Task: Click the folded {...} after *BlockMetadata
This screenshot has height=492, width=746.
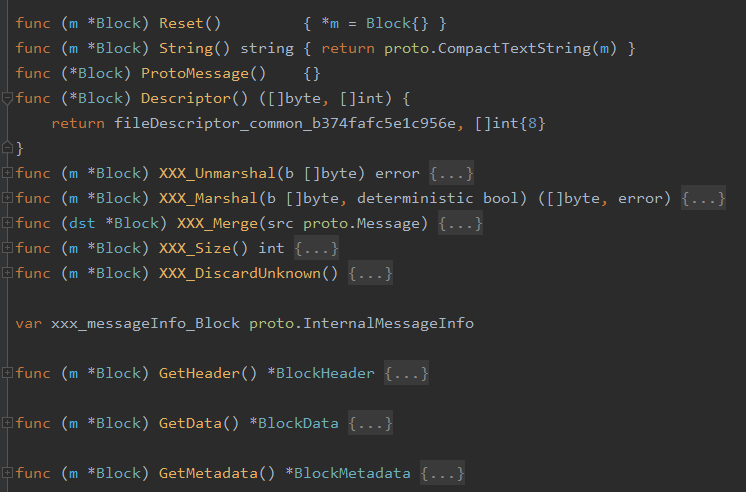Action: pyautogui.click(x=442, y=473)
